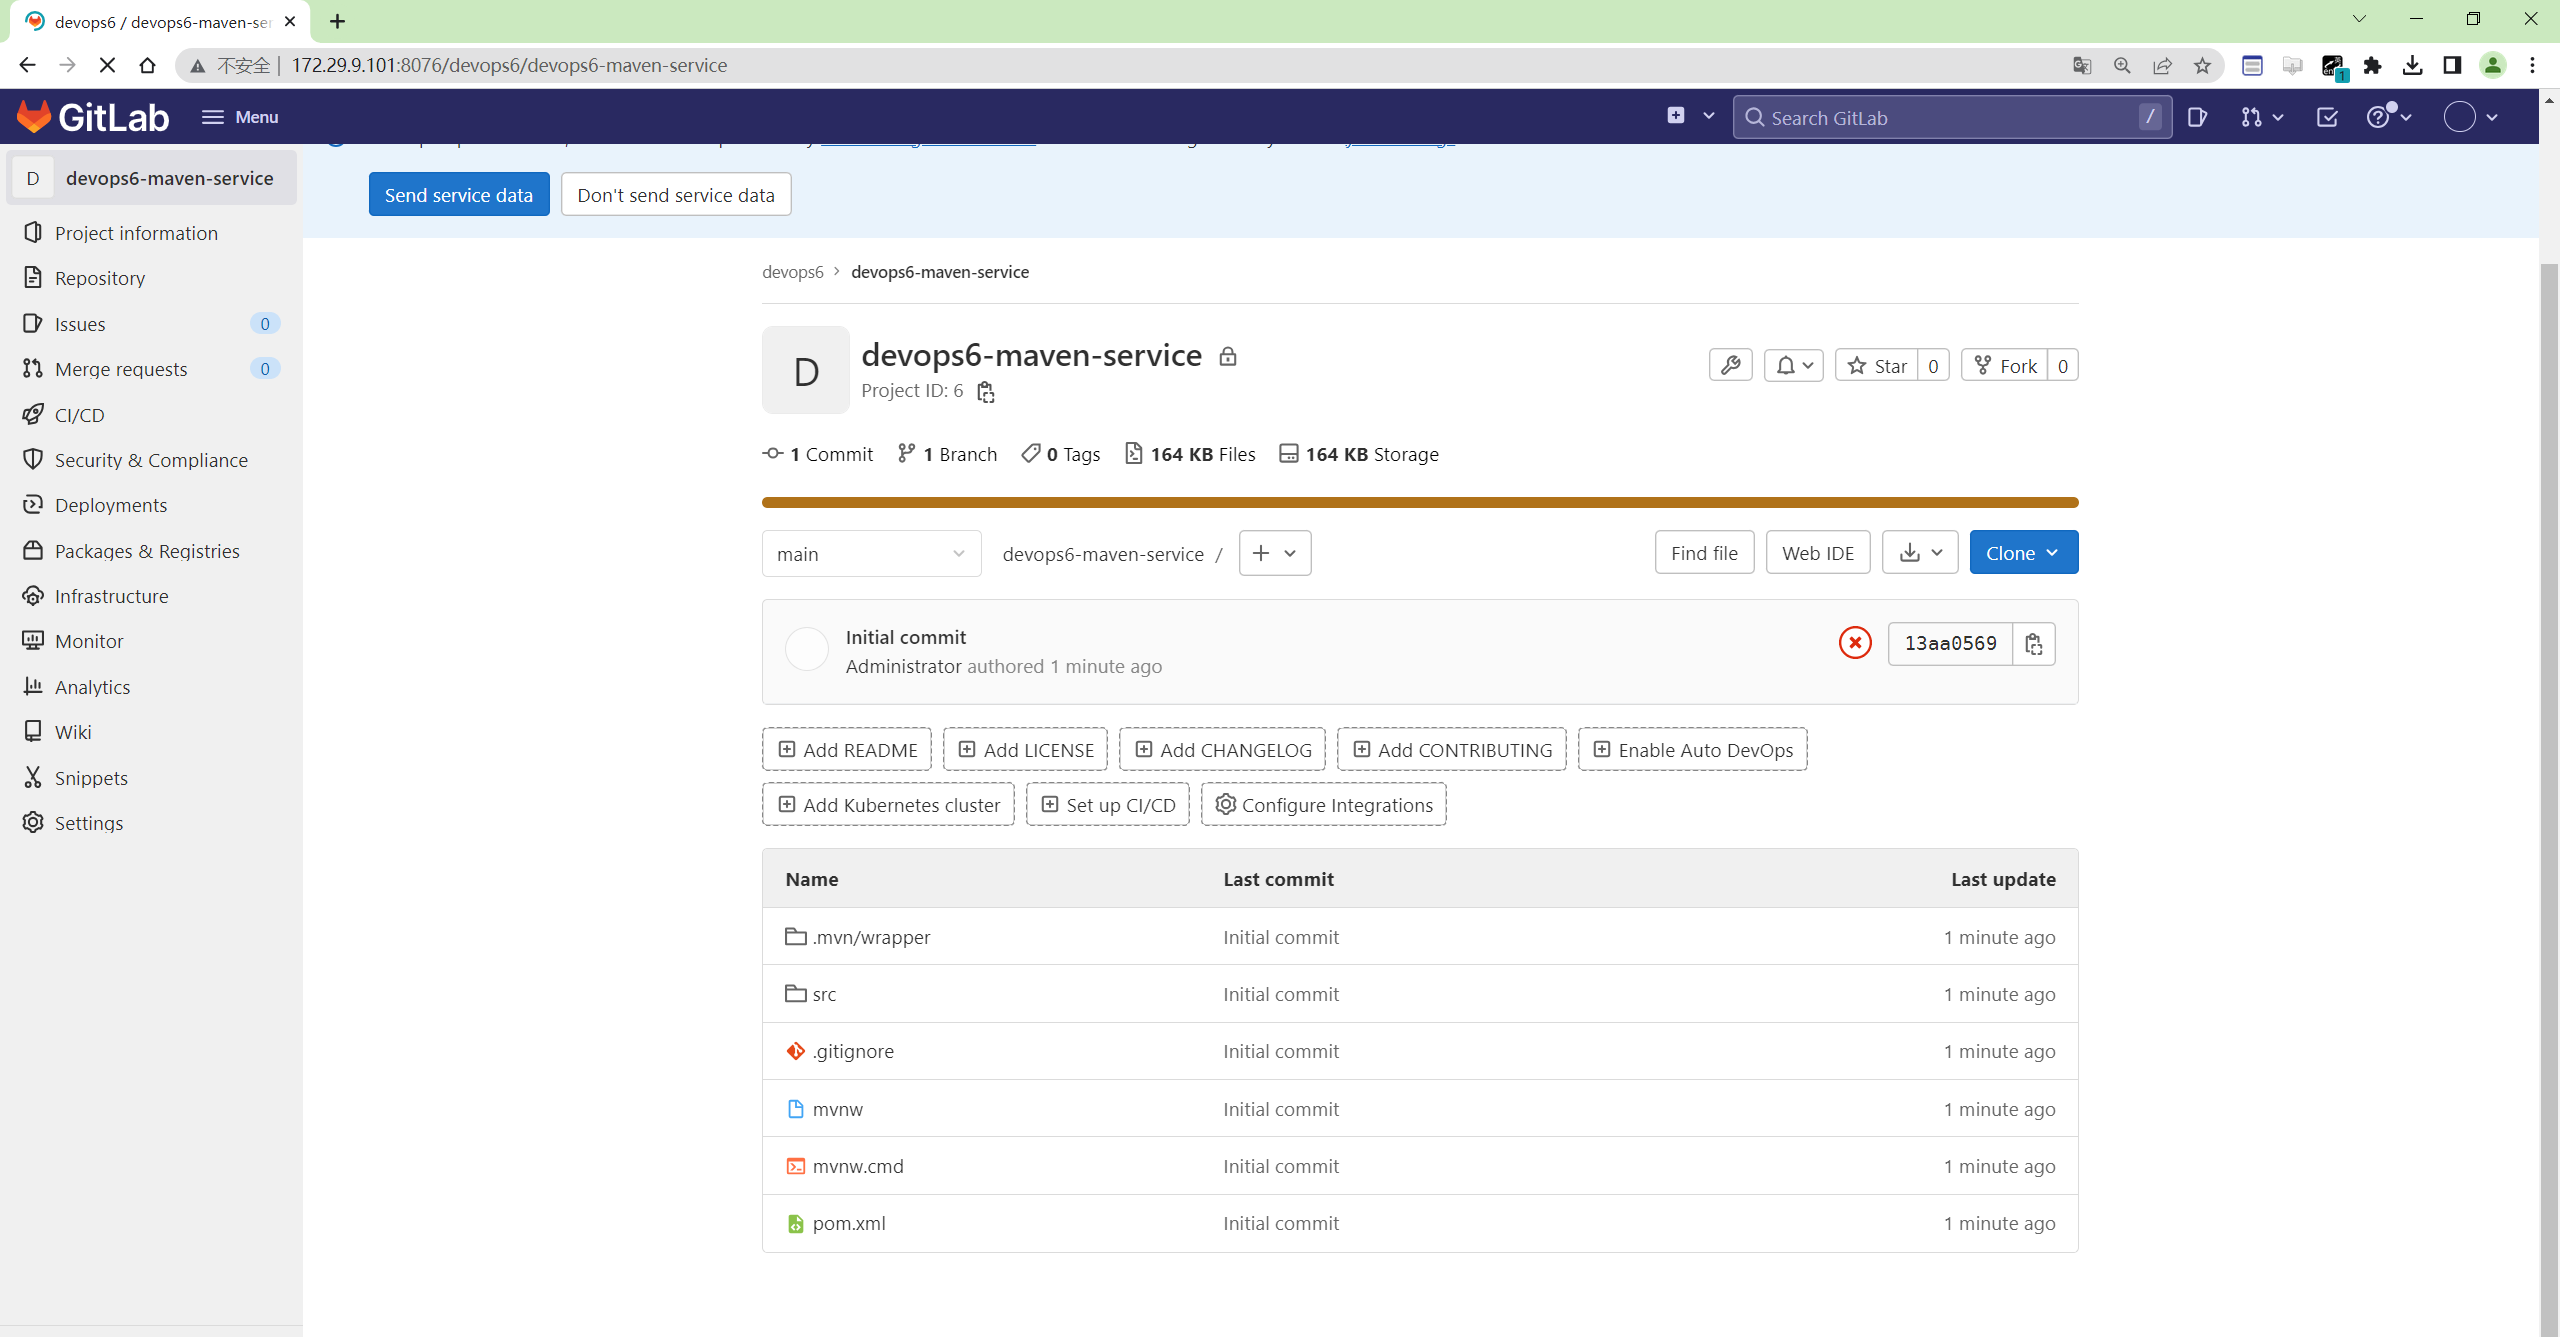This screenshot has height=1337, width=2560.
Task: Click the wrench admin button
Action: (1730, 365)
